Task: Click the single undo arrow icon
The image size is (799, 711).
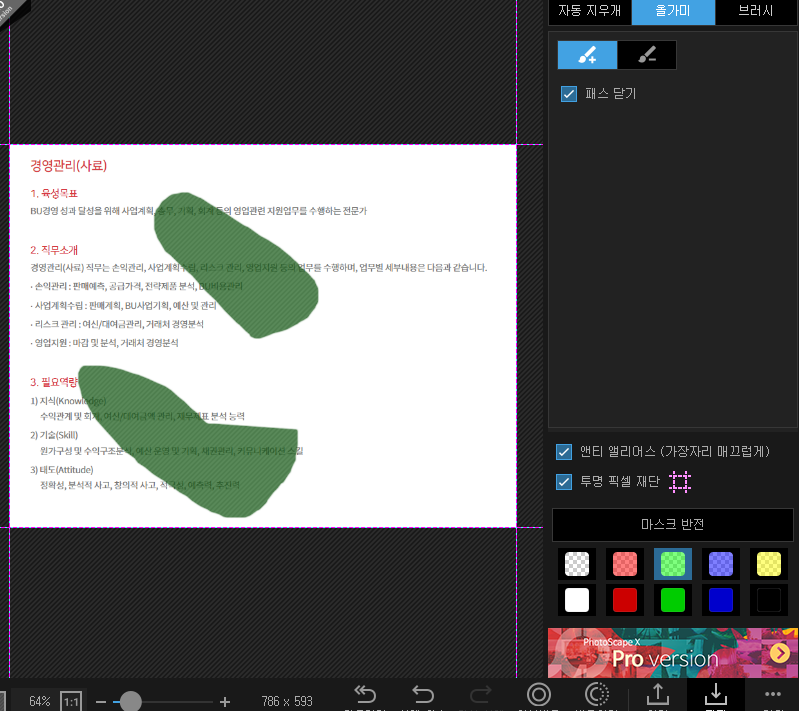Action: point(423,695)
